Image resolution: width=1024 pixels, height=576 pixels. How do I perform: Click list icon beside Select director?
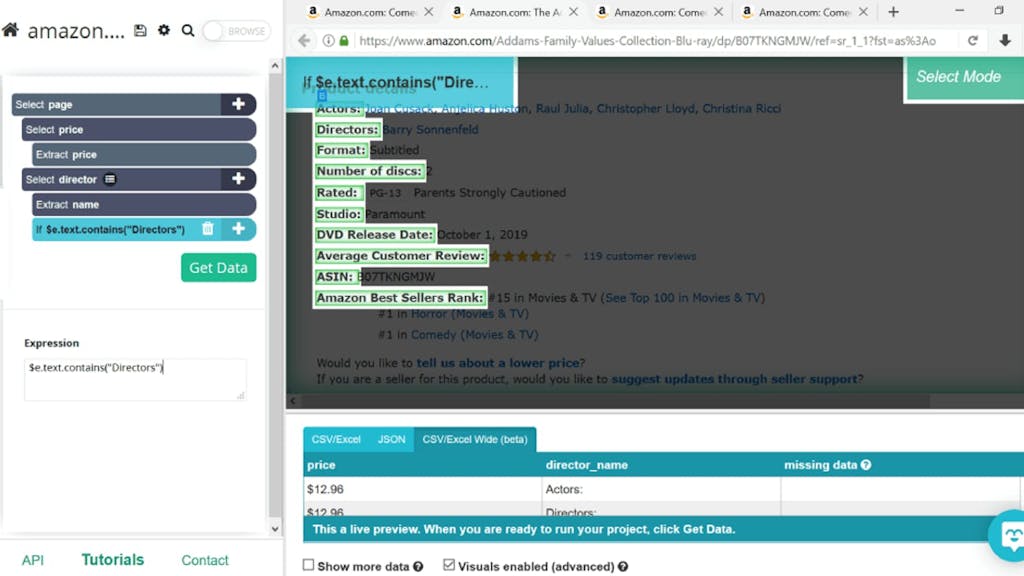click(110, 179)
